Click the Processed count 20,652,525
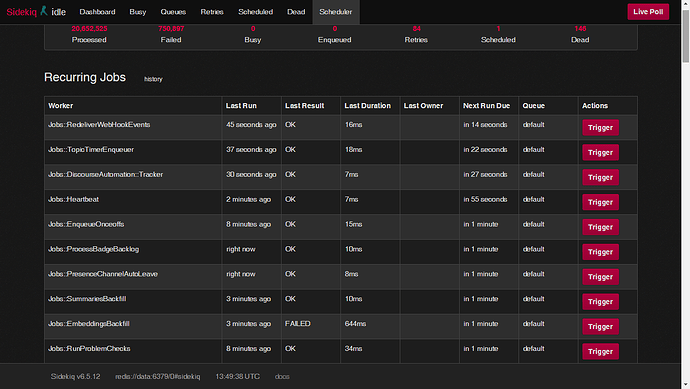 click(x=89, y=29)
